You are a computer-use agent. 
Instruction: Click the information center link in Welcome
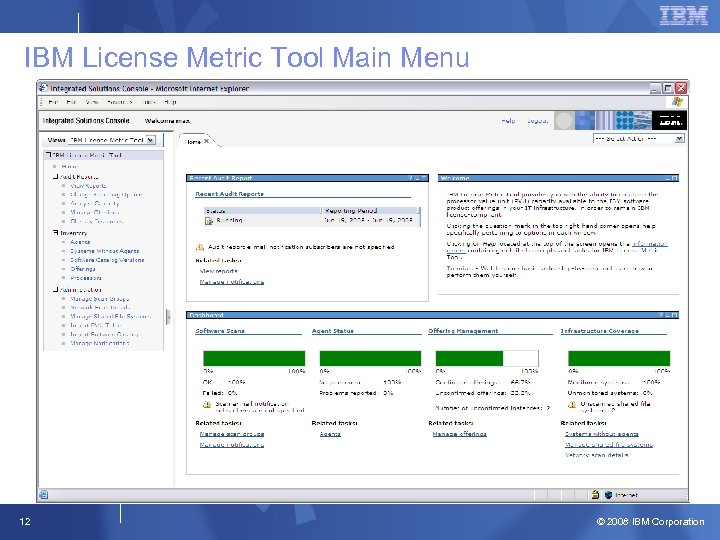[649, 244]
